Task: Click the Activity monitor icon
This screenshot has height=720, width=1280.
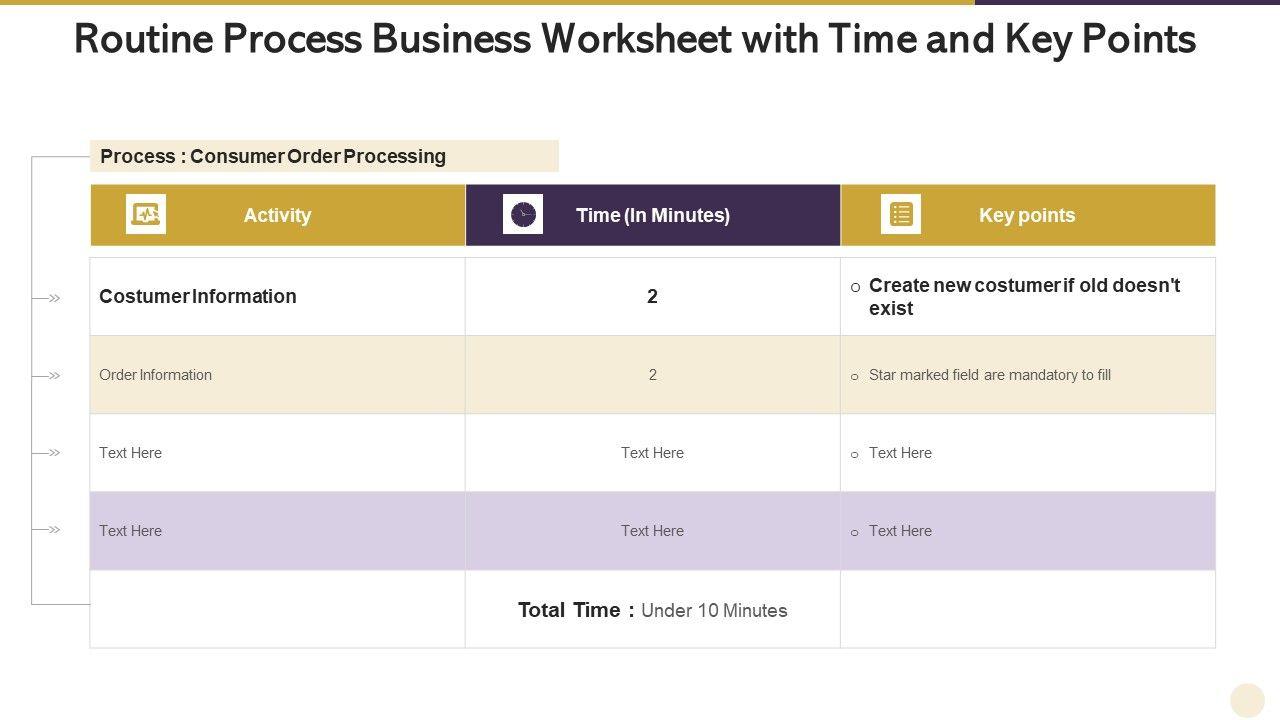Action: (146, 214)
